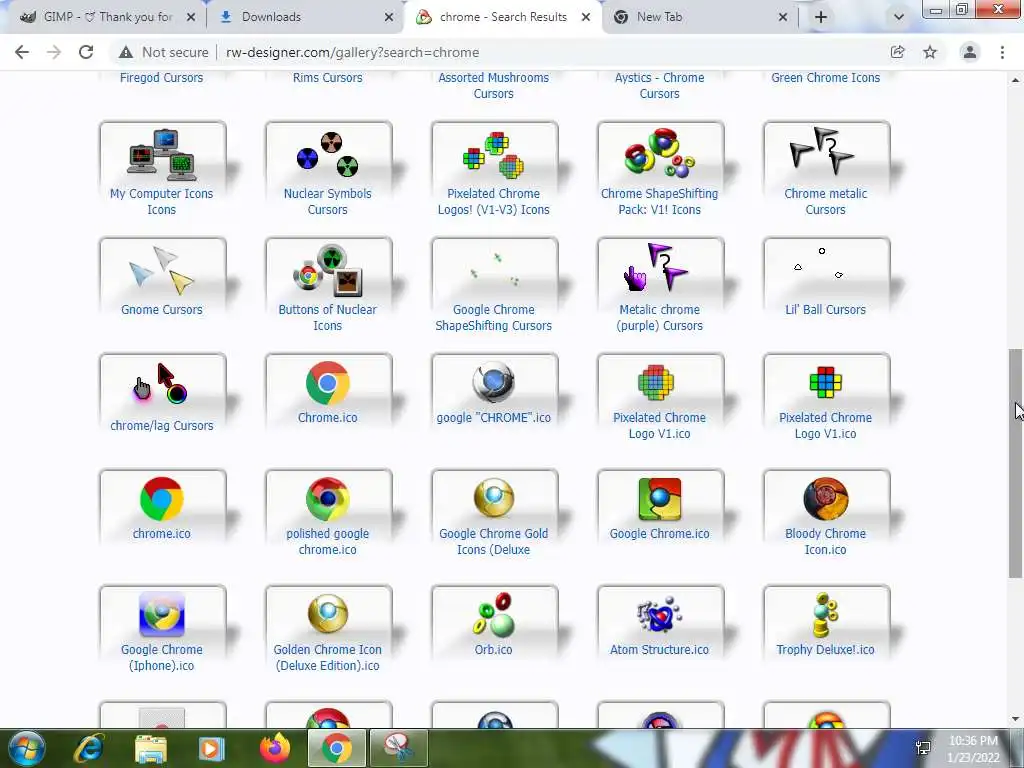
Task: Reload the current page
Action: point(86,52)
